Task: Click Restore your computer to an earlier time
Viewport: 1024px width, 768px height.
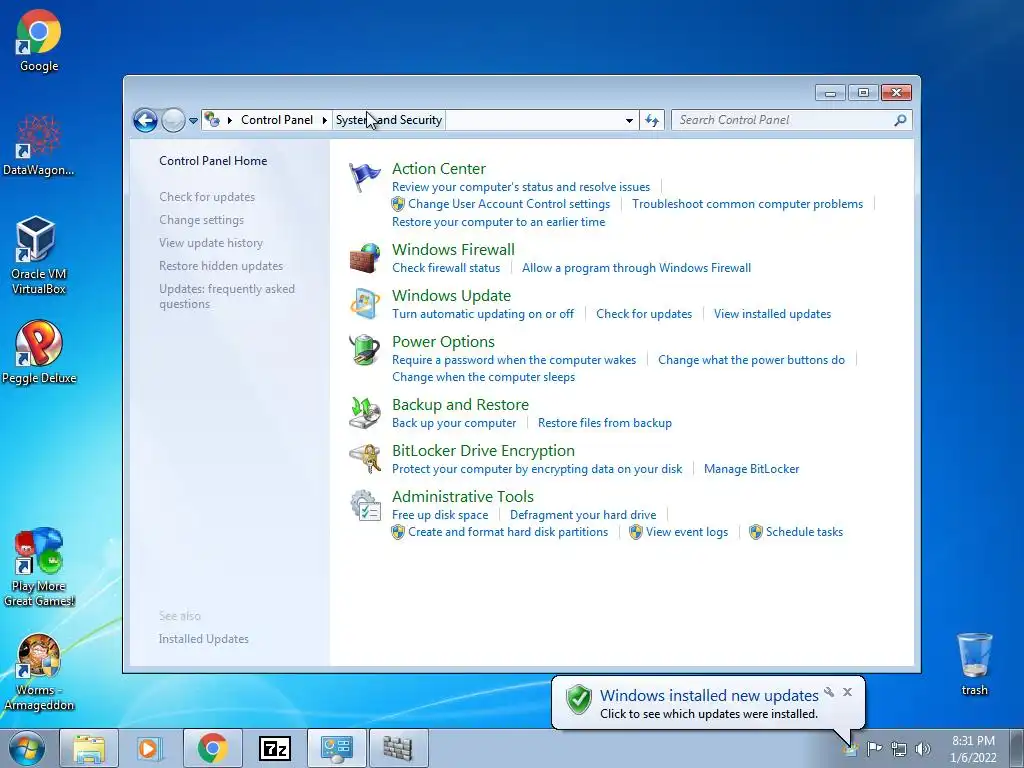Action: [498, 222]
